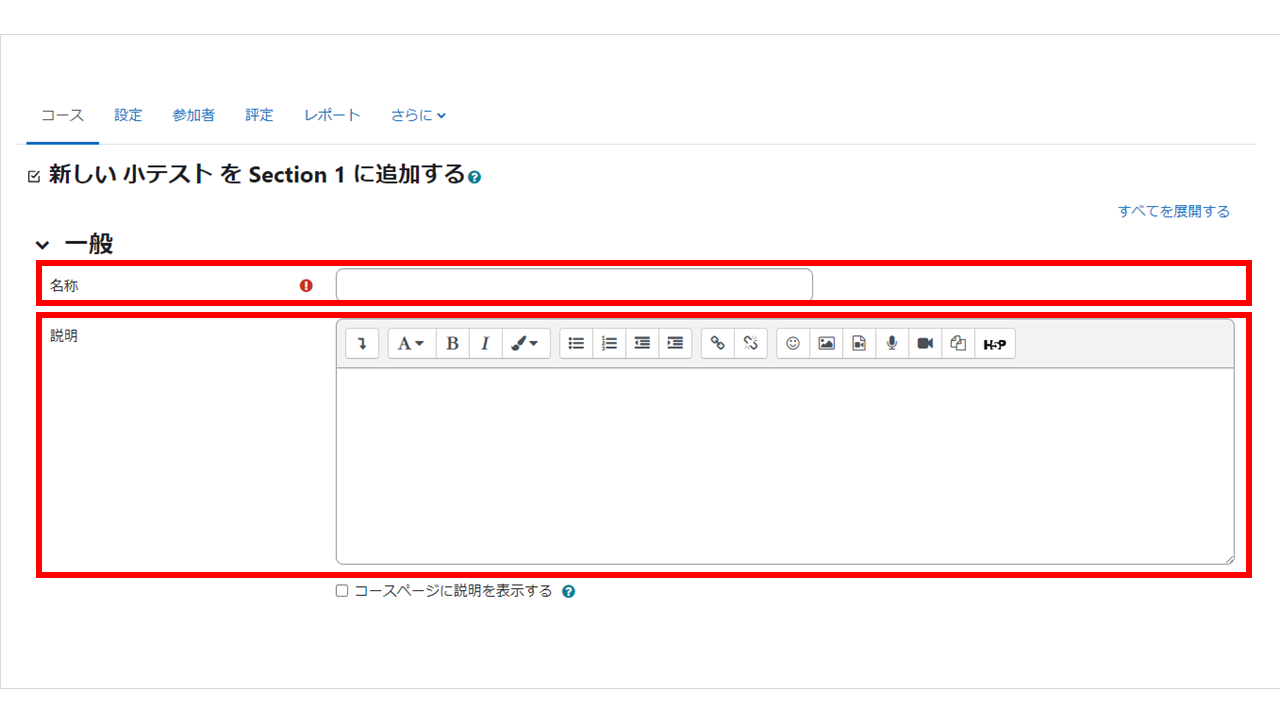This screenshot has width=1280, height=720.
Task: Click the required-field warning icon by 名称
Action: click(306, 285)
